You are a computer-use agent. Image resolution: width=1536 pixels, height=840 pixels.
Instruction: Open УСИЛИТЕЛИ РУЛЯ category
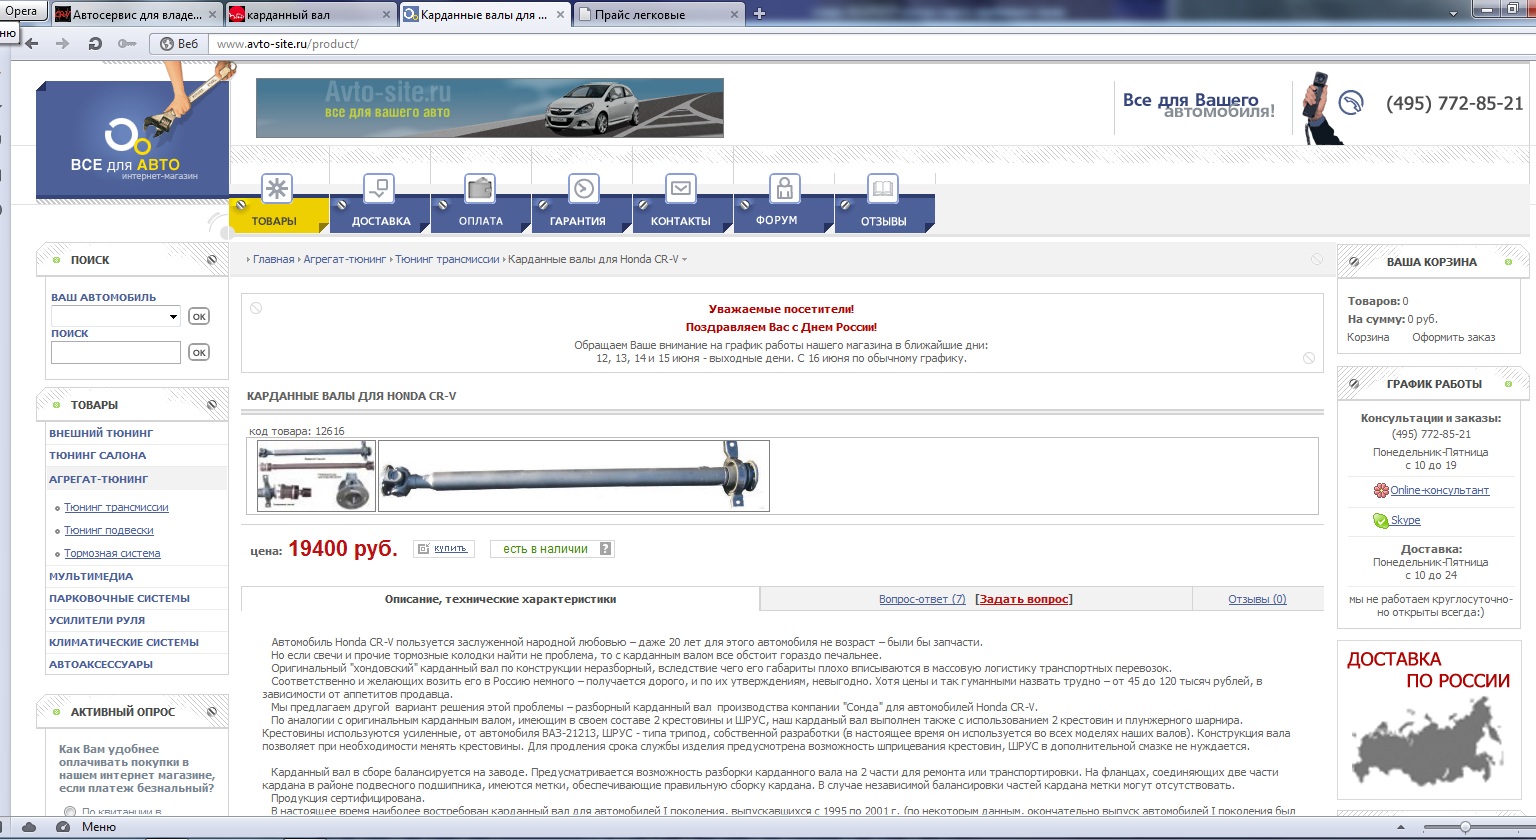click(97, 620)
